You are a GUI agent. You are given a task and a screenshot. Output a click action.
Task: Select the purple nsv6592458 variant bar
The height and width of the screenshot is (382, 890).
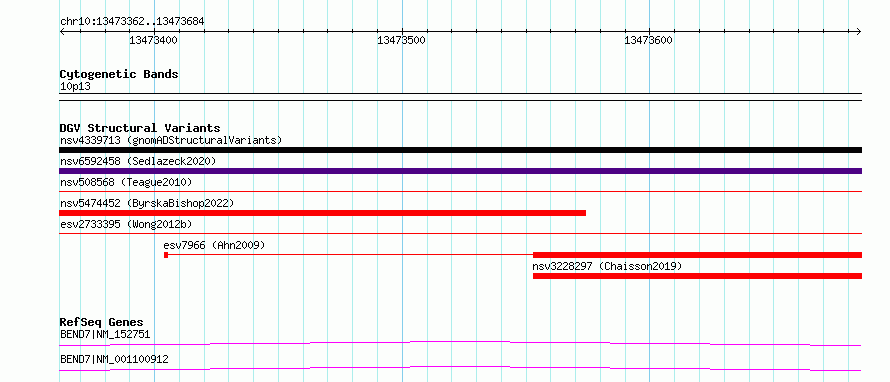pyautogui.click(x=460, y=171)
